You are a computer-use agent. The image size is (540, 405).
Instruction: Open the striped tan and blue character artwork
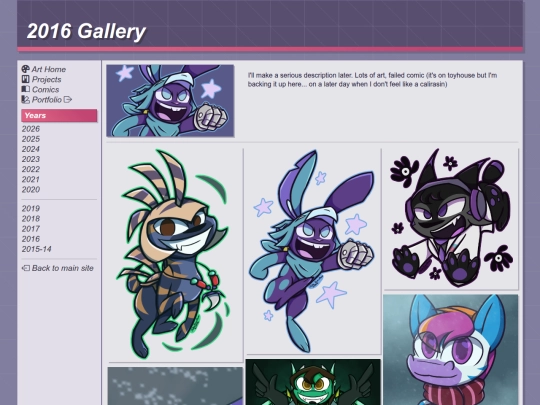pos(175,255)
